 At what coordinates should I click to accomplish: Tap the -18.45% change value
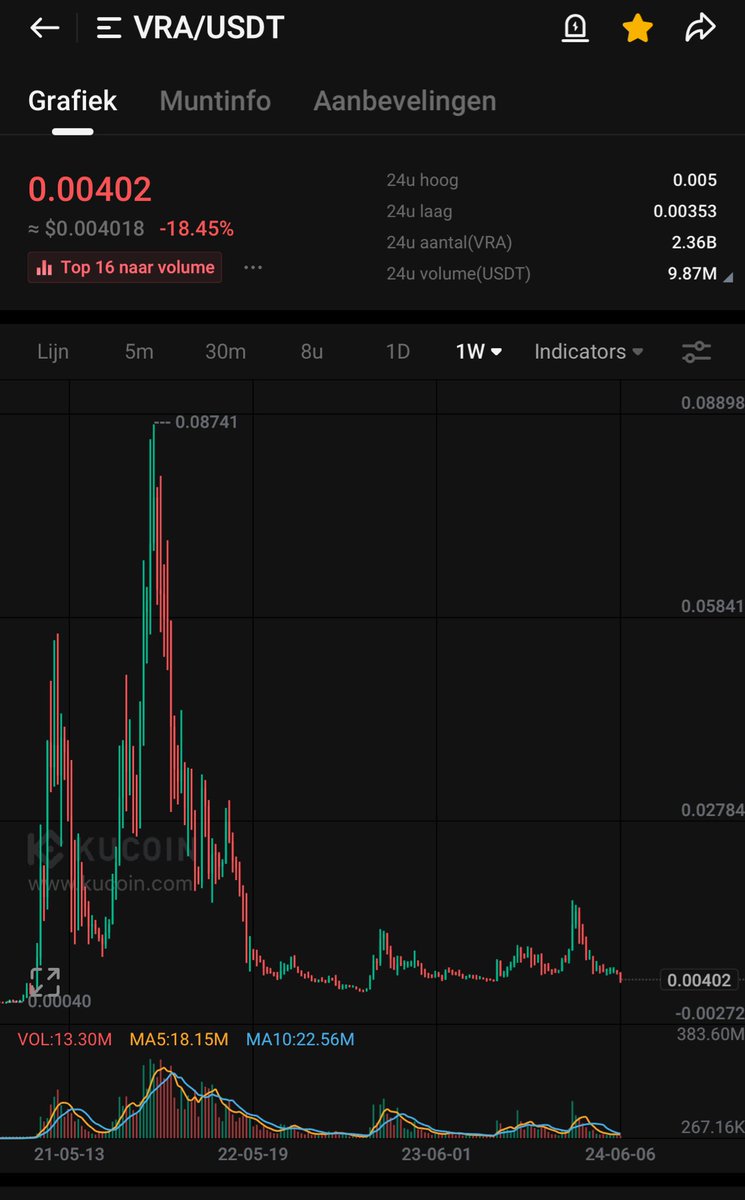(x=196, y=229)
